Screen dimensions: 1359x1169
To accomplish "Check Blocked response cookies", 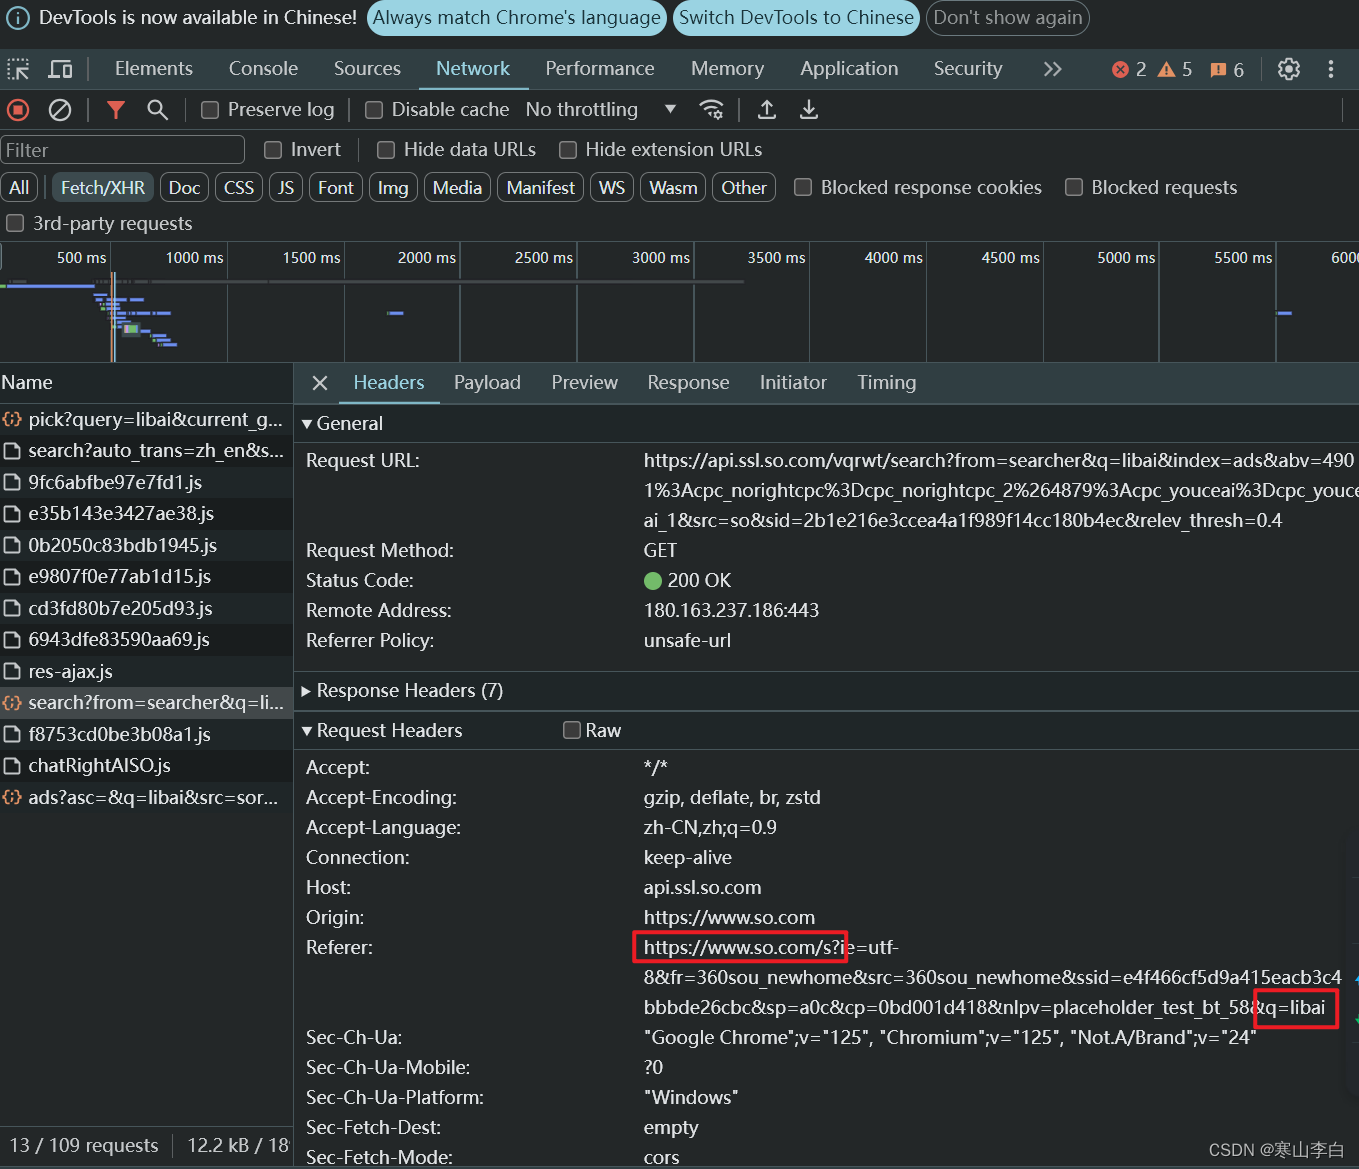I will (x=803, y=188).
